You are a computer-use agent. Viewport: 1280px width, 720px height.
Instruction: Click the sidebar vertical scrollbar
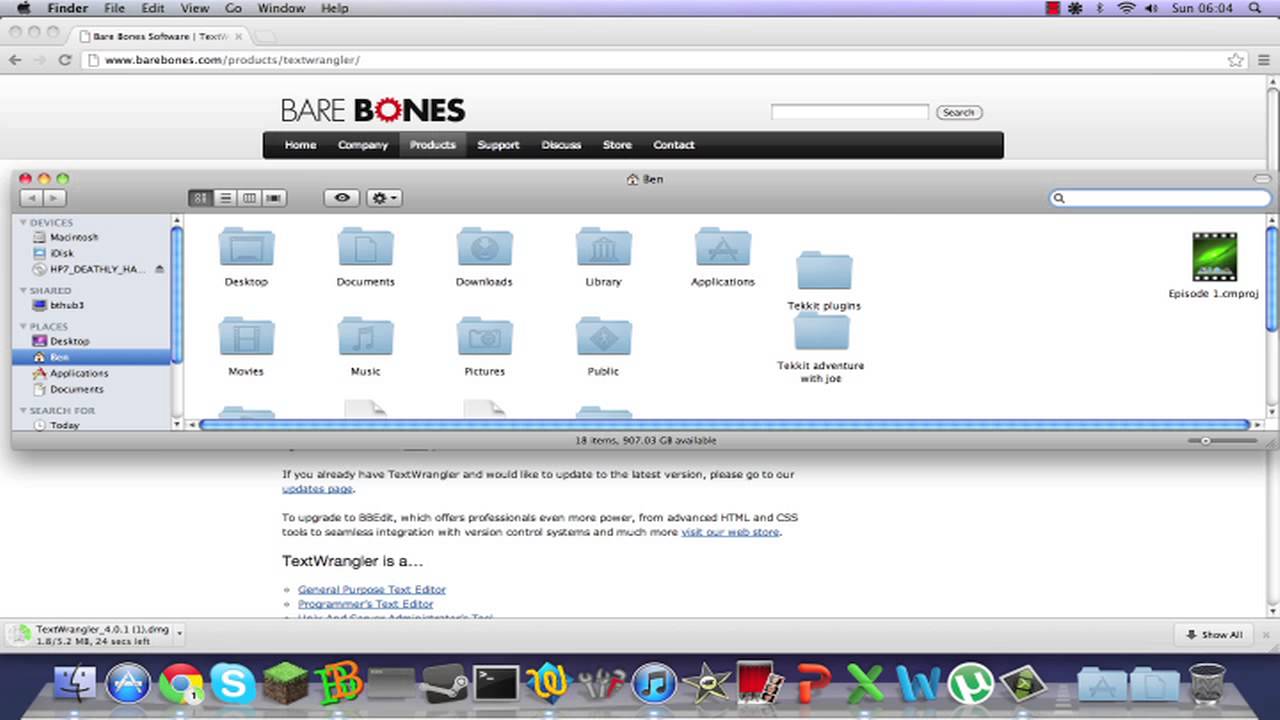click(177, 295)
